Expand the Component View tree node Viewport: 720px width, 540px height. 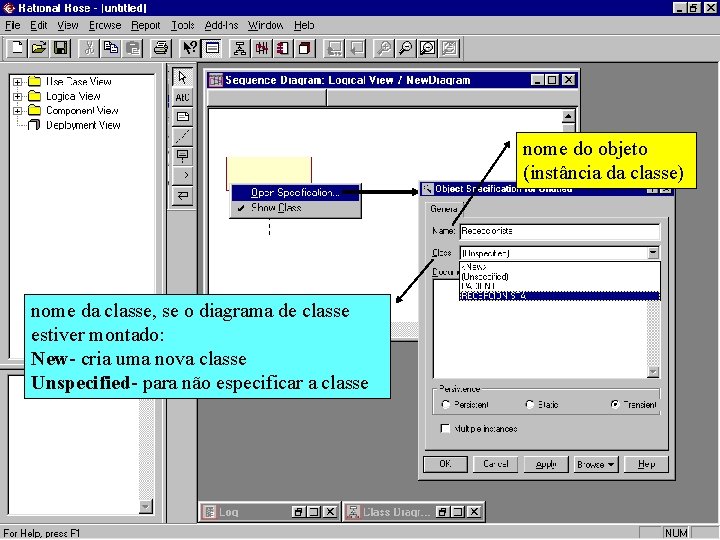pyautogui.click(x=17, y=111)
